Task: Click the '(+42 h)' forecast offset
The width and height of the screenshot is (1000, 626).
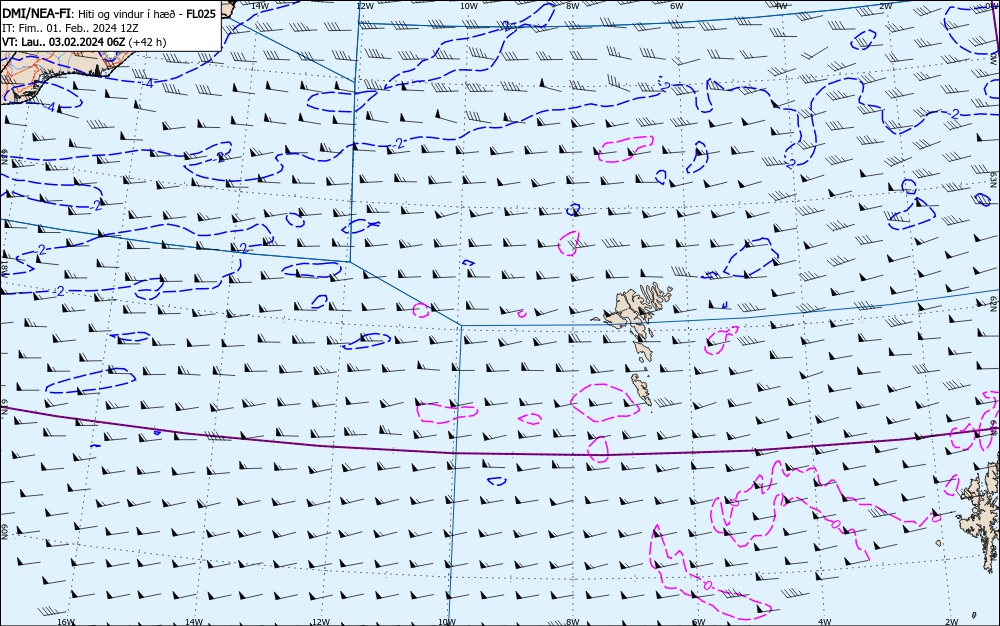Action: point(147,42)
